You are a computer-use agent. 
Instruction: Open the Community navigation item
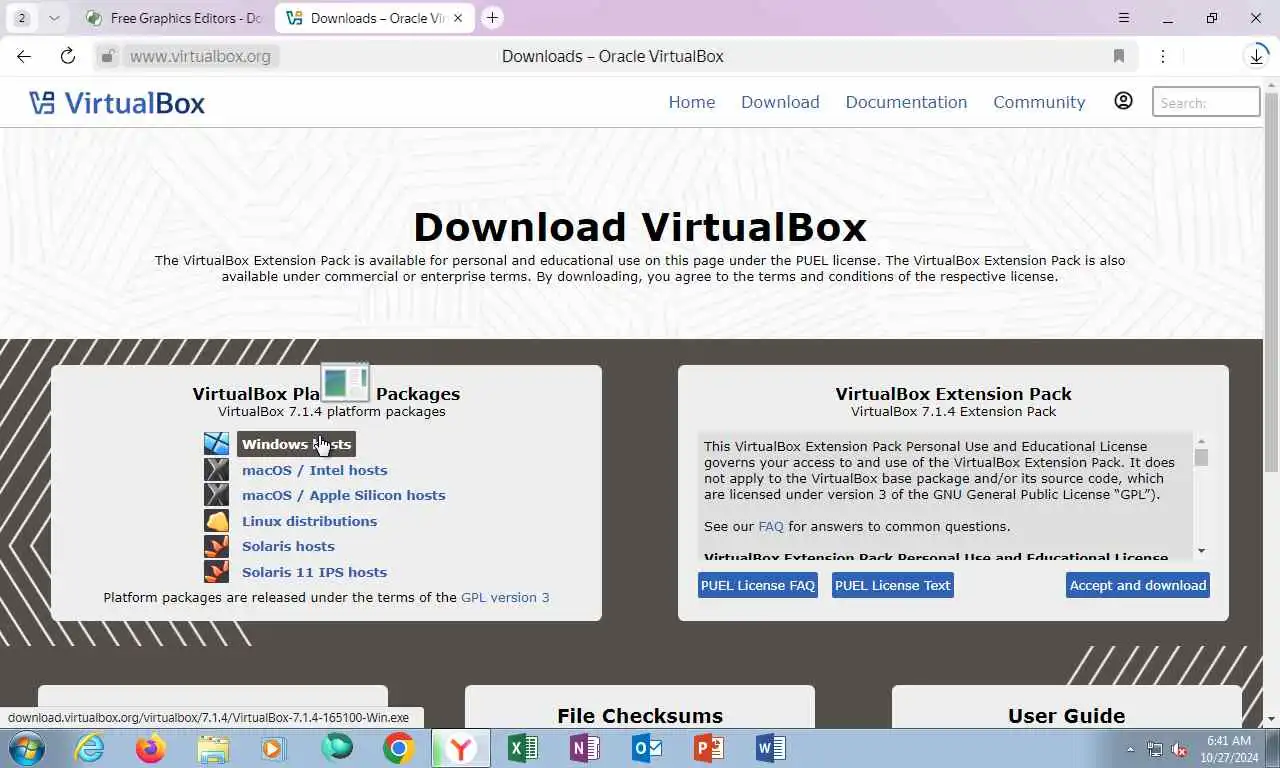[x=1039, y=102]
